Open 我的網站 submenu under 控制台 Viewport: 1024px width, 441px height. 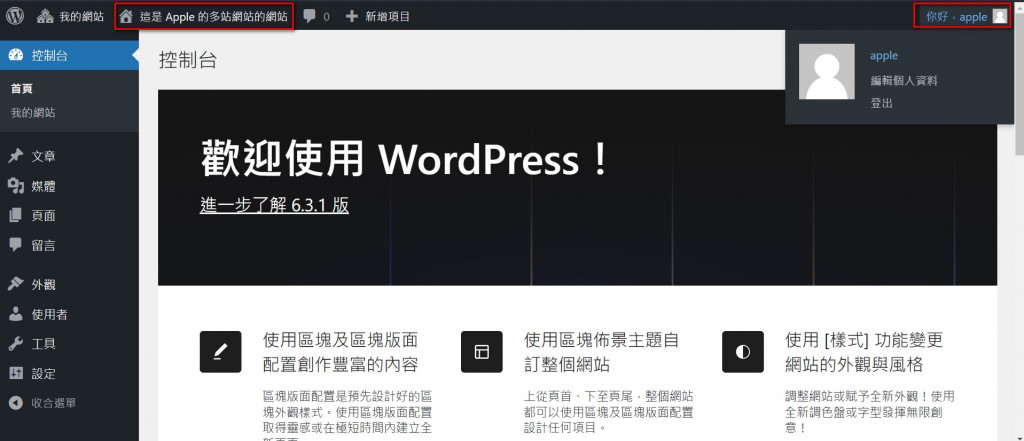(x=33, y=112)
